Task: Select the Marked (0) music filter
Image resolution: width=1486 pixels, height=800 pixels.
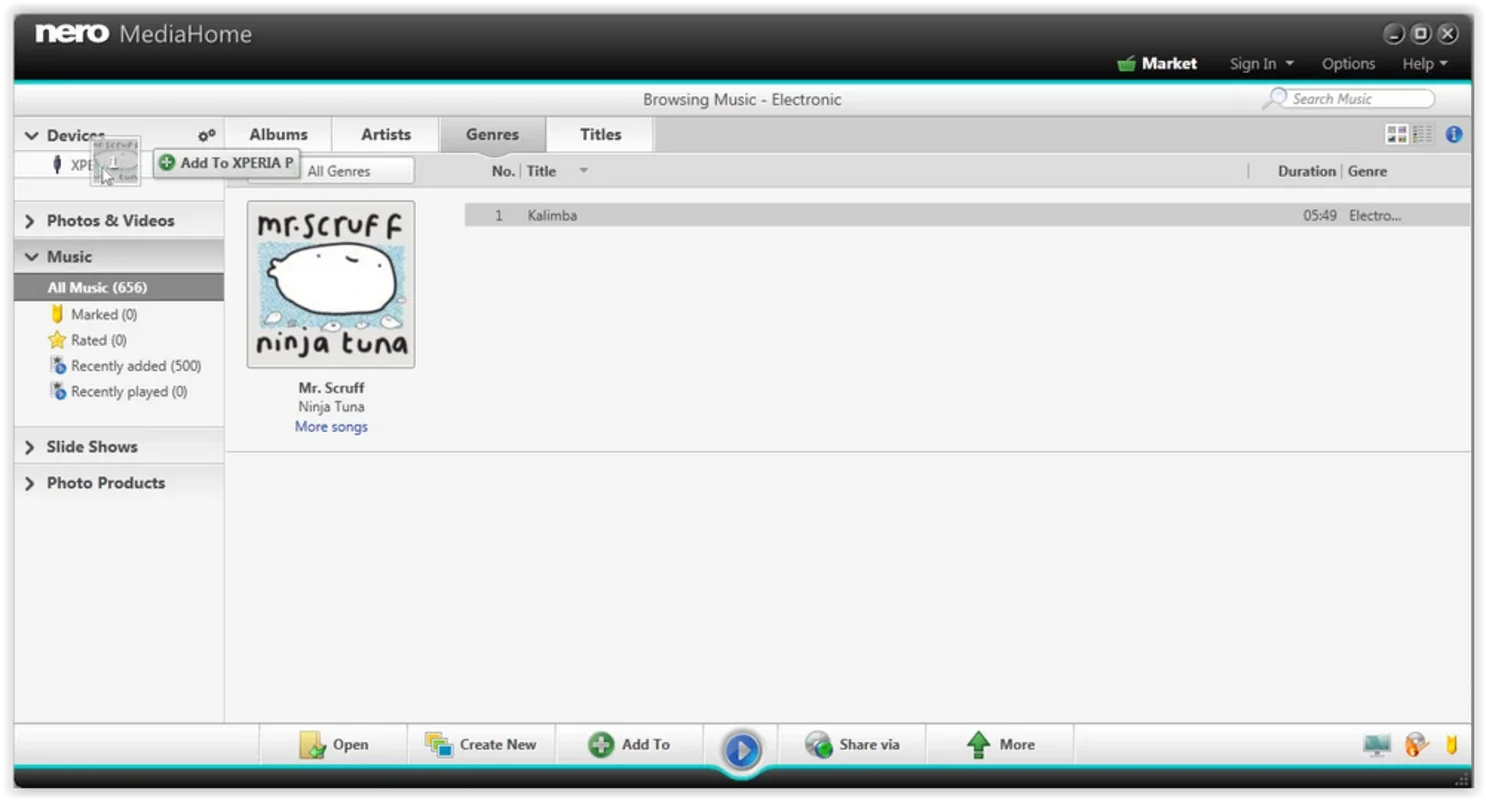Action: tap(104, 314)
